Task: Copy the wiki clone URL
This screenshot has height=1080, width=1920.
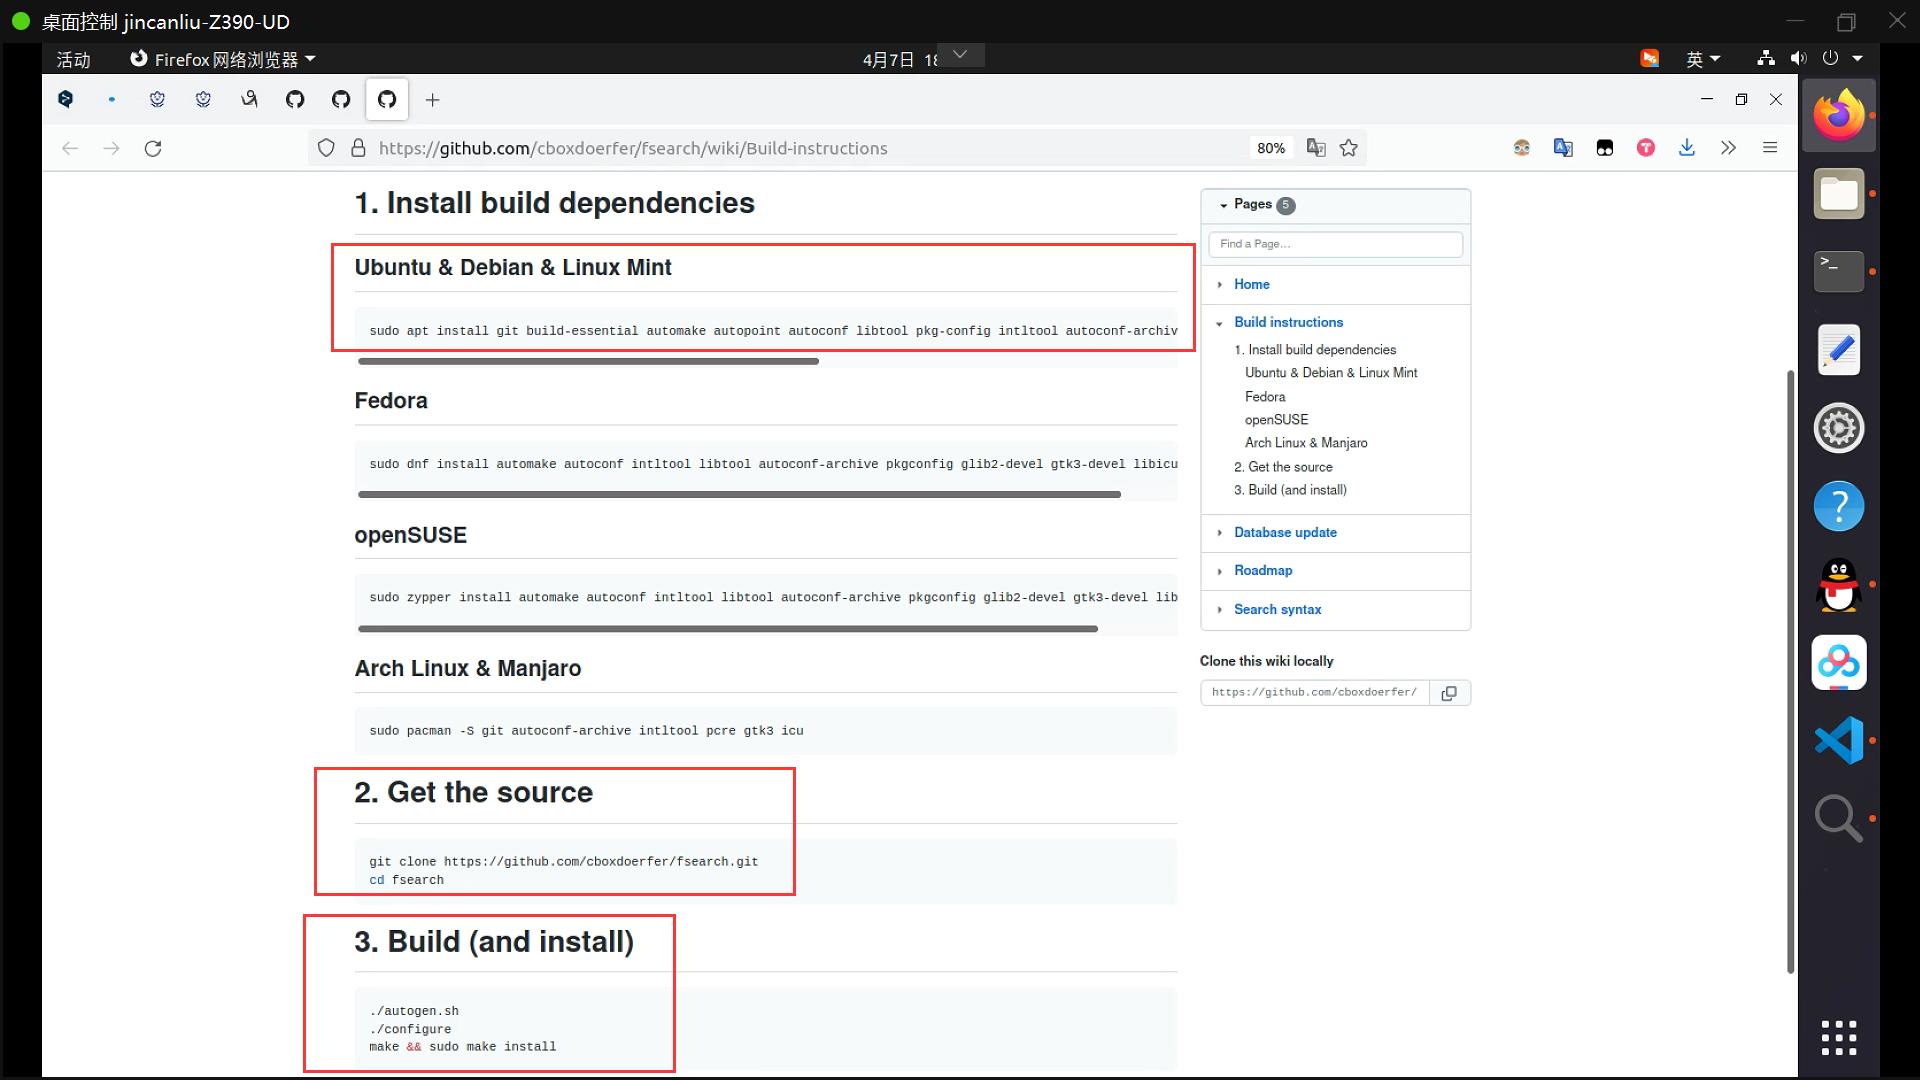Action: click(1449, 692)
